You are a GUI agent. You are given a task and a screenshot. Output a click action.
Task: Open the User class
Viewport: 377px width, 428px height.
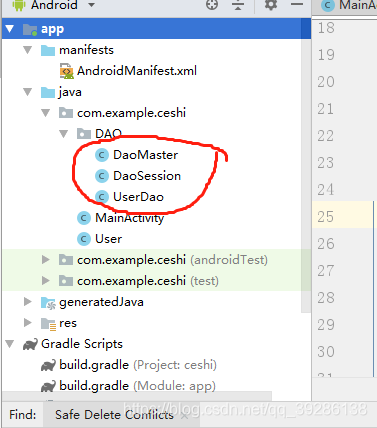point(109,239)
